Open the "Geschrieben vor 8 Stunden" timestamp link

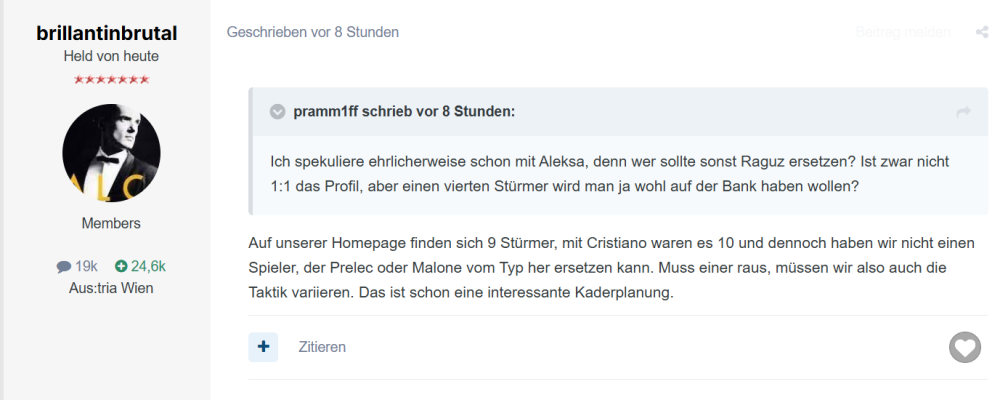[x=313, y=32]
